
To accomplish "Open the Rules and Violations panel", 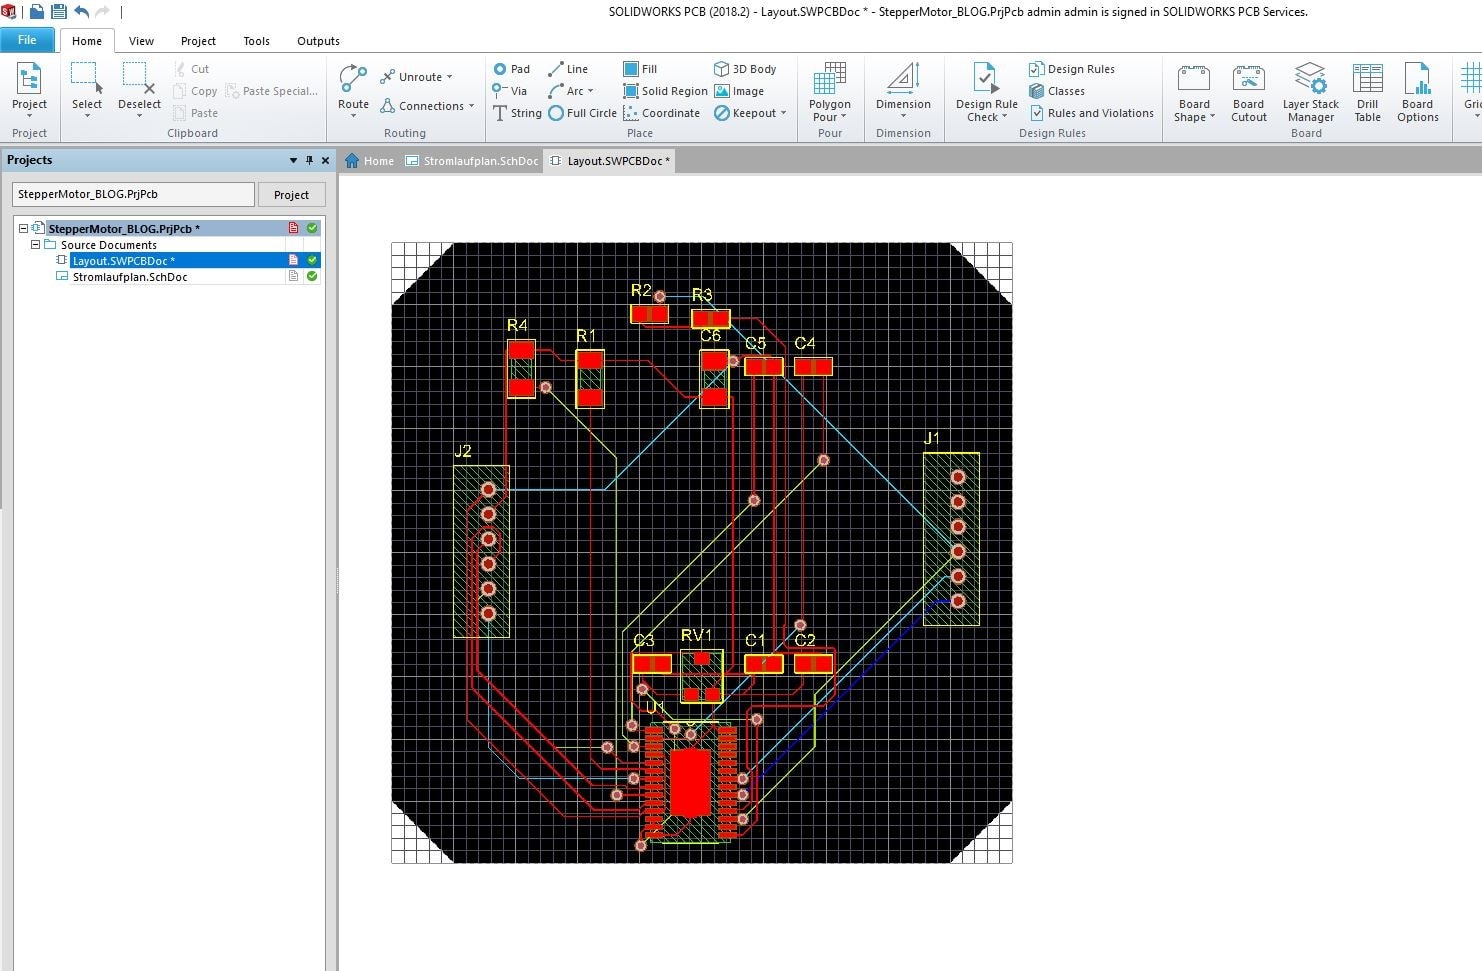I will click(1091, 113).
